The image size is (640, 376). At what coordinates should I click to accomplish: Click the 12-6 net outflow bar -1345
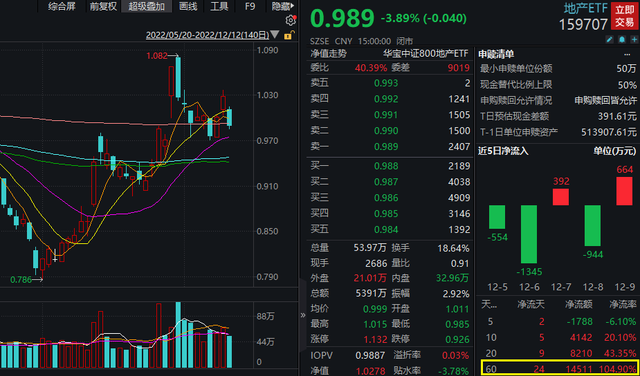[x=529, y=234]
